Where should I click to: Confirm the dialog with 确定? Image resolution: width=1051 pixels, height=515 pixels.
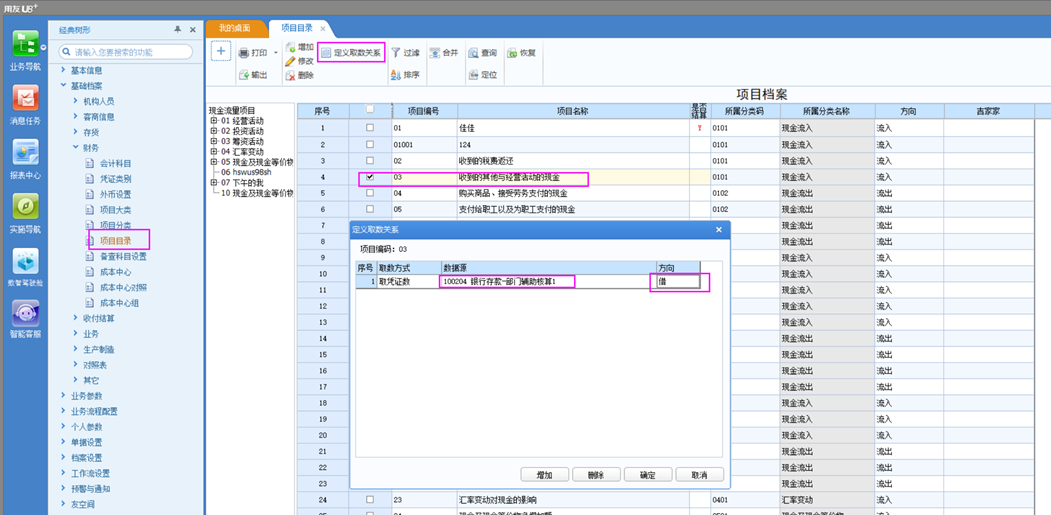[647, 475]
